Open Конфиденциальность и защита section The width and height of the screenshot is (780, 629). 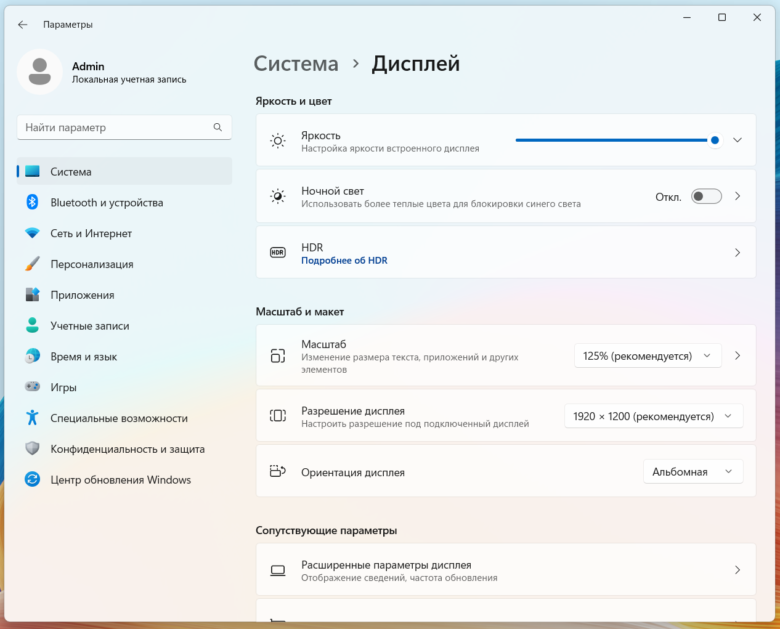click(124, 449)
